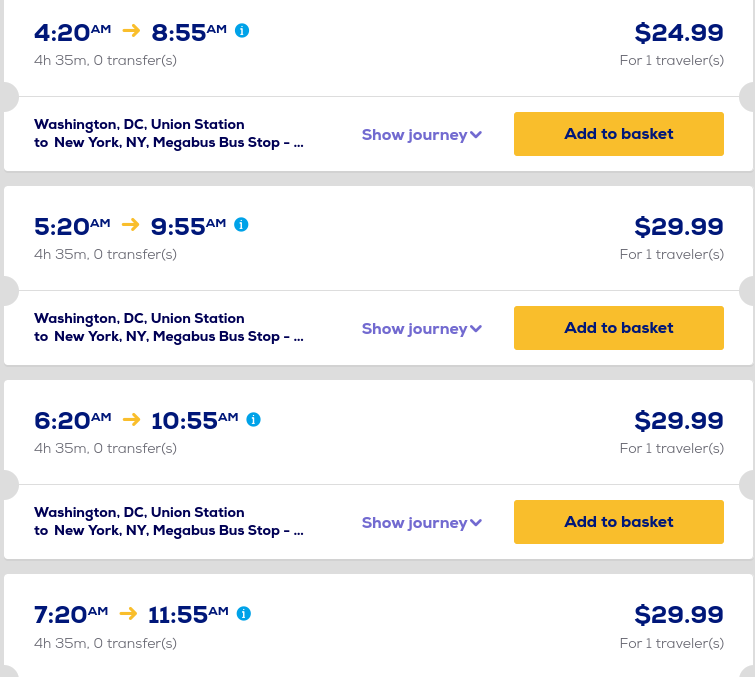Click info icon beside 11:55 AM arrival
The image size is (755, 677).
243,613
